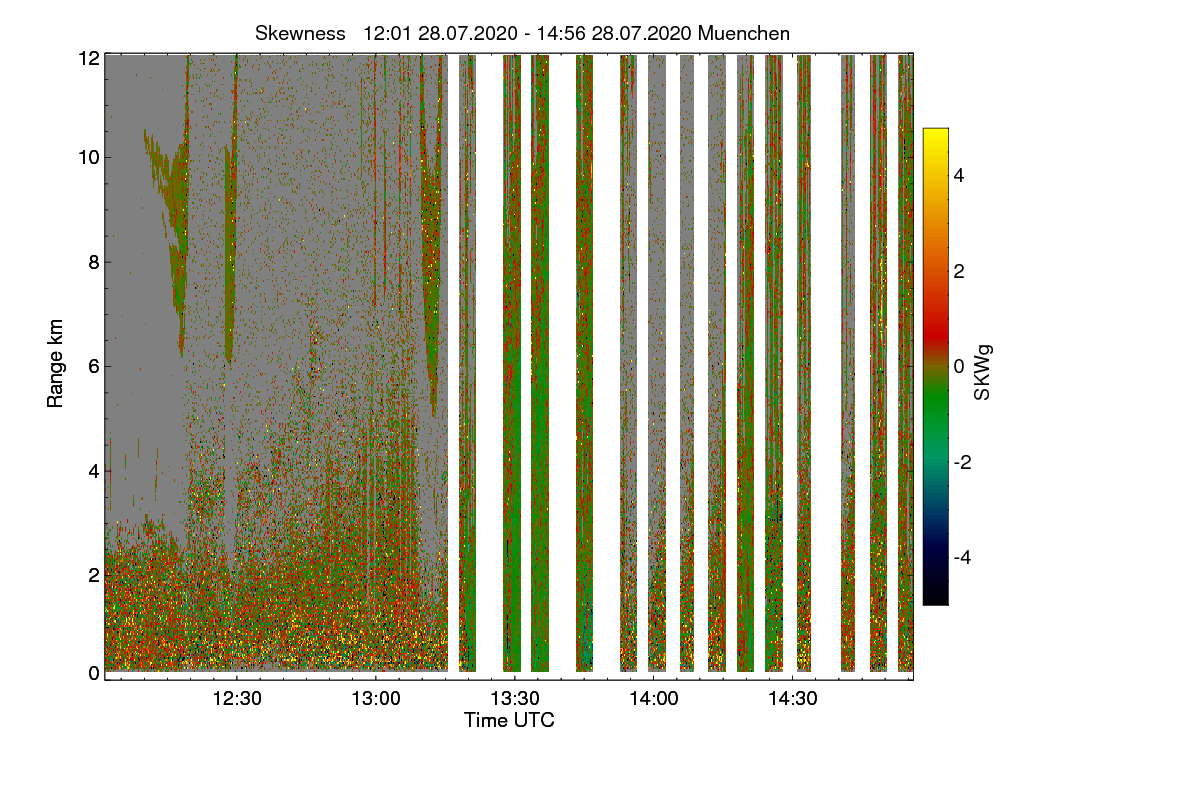
Task: Click the 14:30 time tick label
Action: [792, 699]
